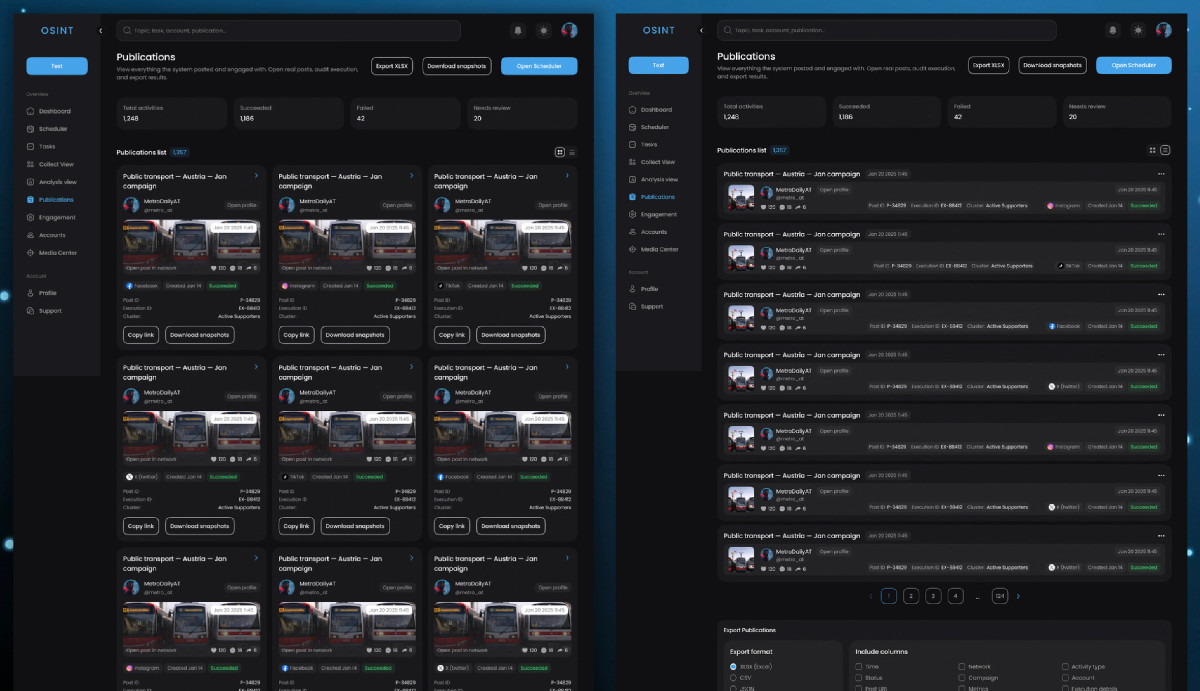Screen dimensions: 1200x691
Task: Check the Campaign column checkbox
Action: click(962, 678)
